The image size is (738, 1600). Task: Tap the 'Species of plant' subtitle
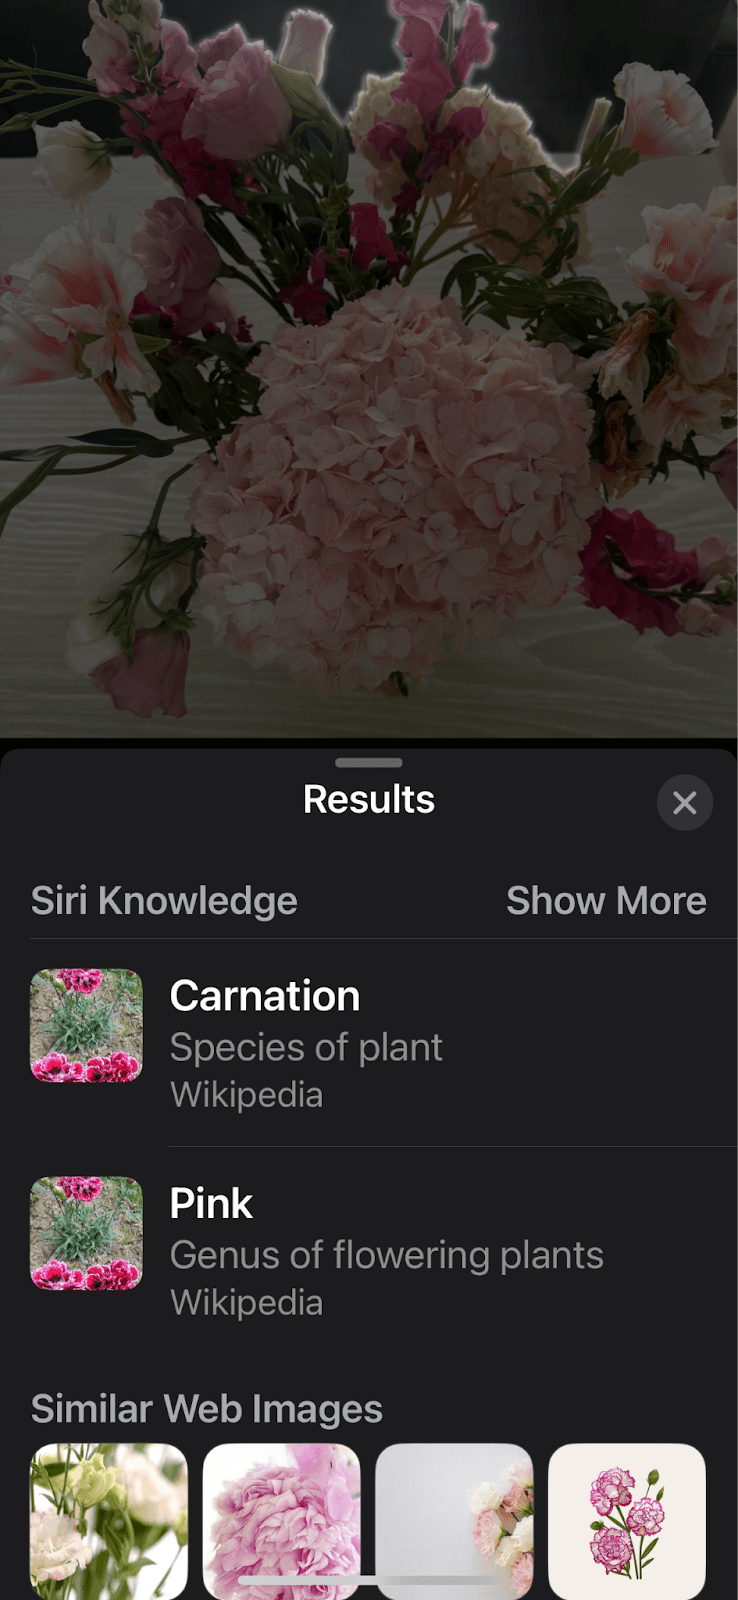(306, 1047)
